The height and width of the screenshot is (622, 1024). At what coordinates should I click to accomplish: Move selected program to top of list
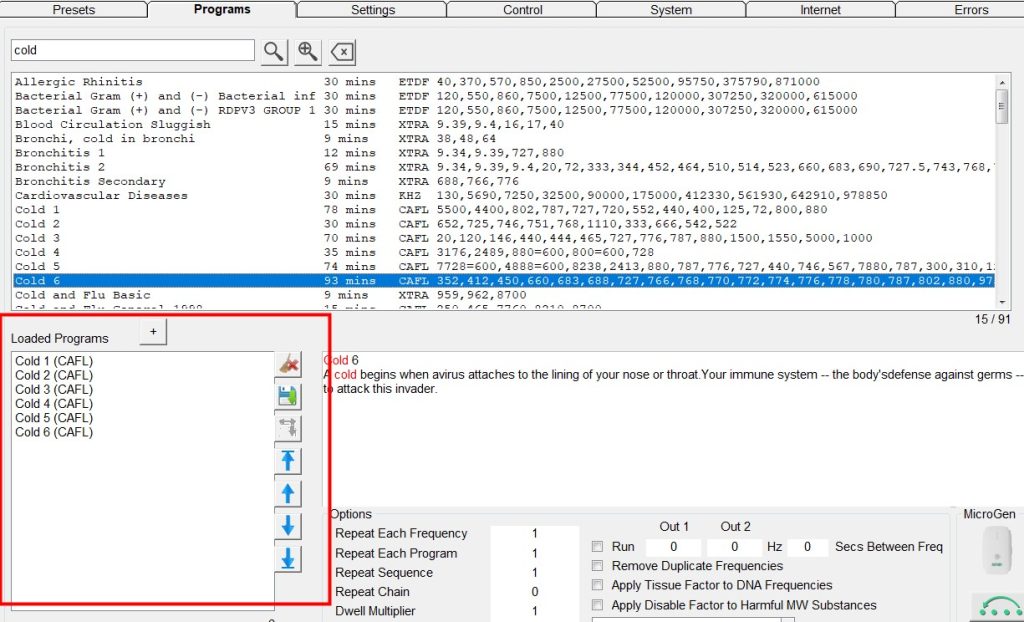(x=288, y=461)
